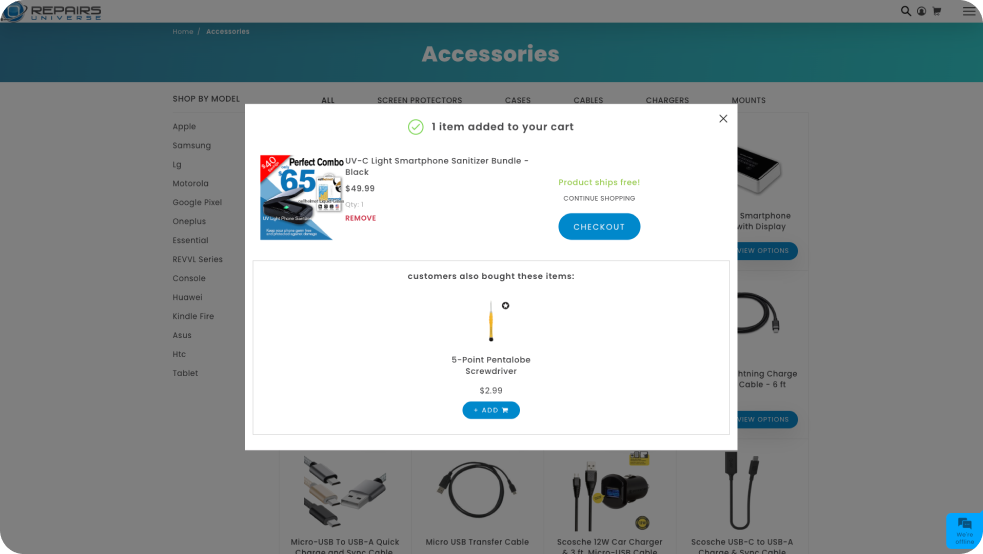Add the Pentalobe Screwdriver to cart
983x554 pixels.
click(x=491, y=410)
